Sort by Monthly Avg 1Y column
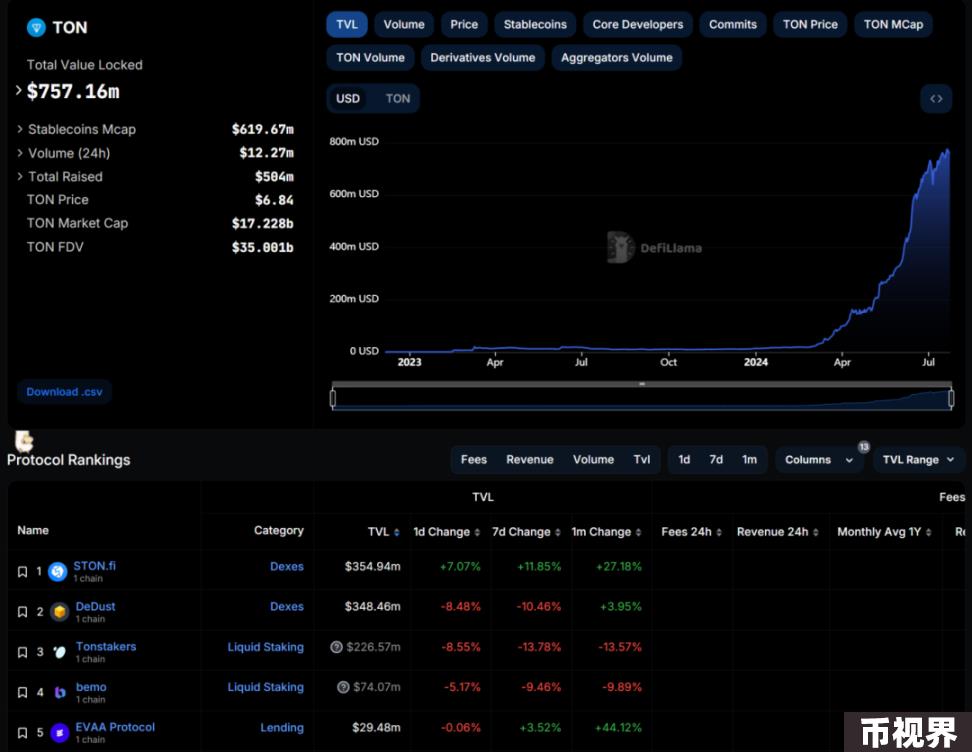The height and width of the screenshot is (752, 972). (929, 533)
